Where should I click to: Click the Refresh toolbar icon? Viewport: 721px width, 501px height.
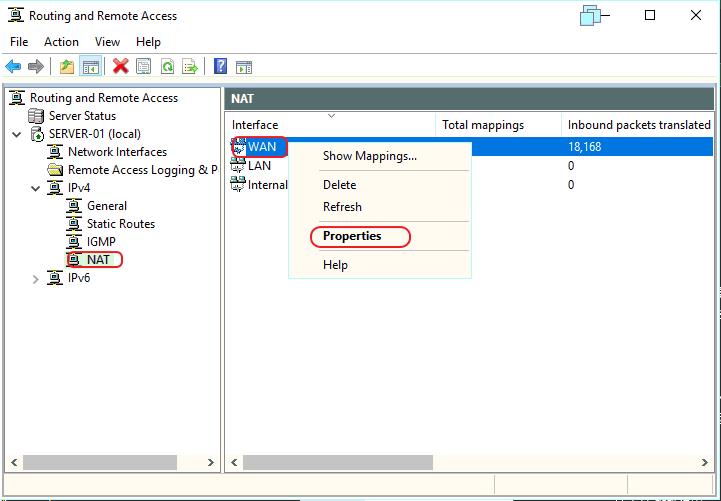tap(167, 67)
